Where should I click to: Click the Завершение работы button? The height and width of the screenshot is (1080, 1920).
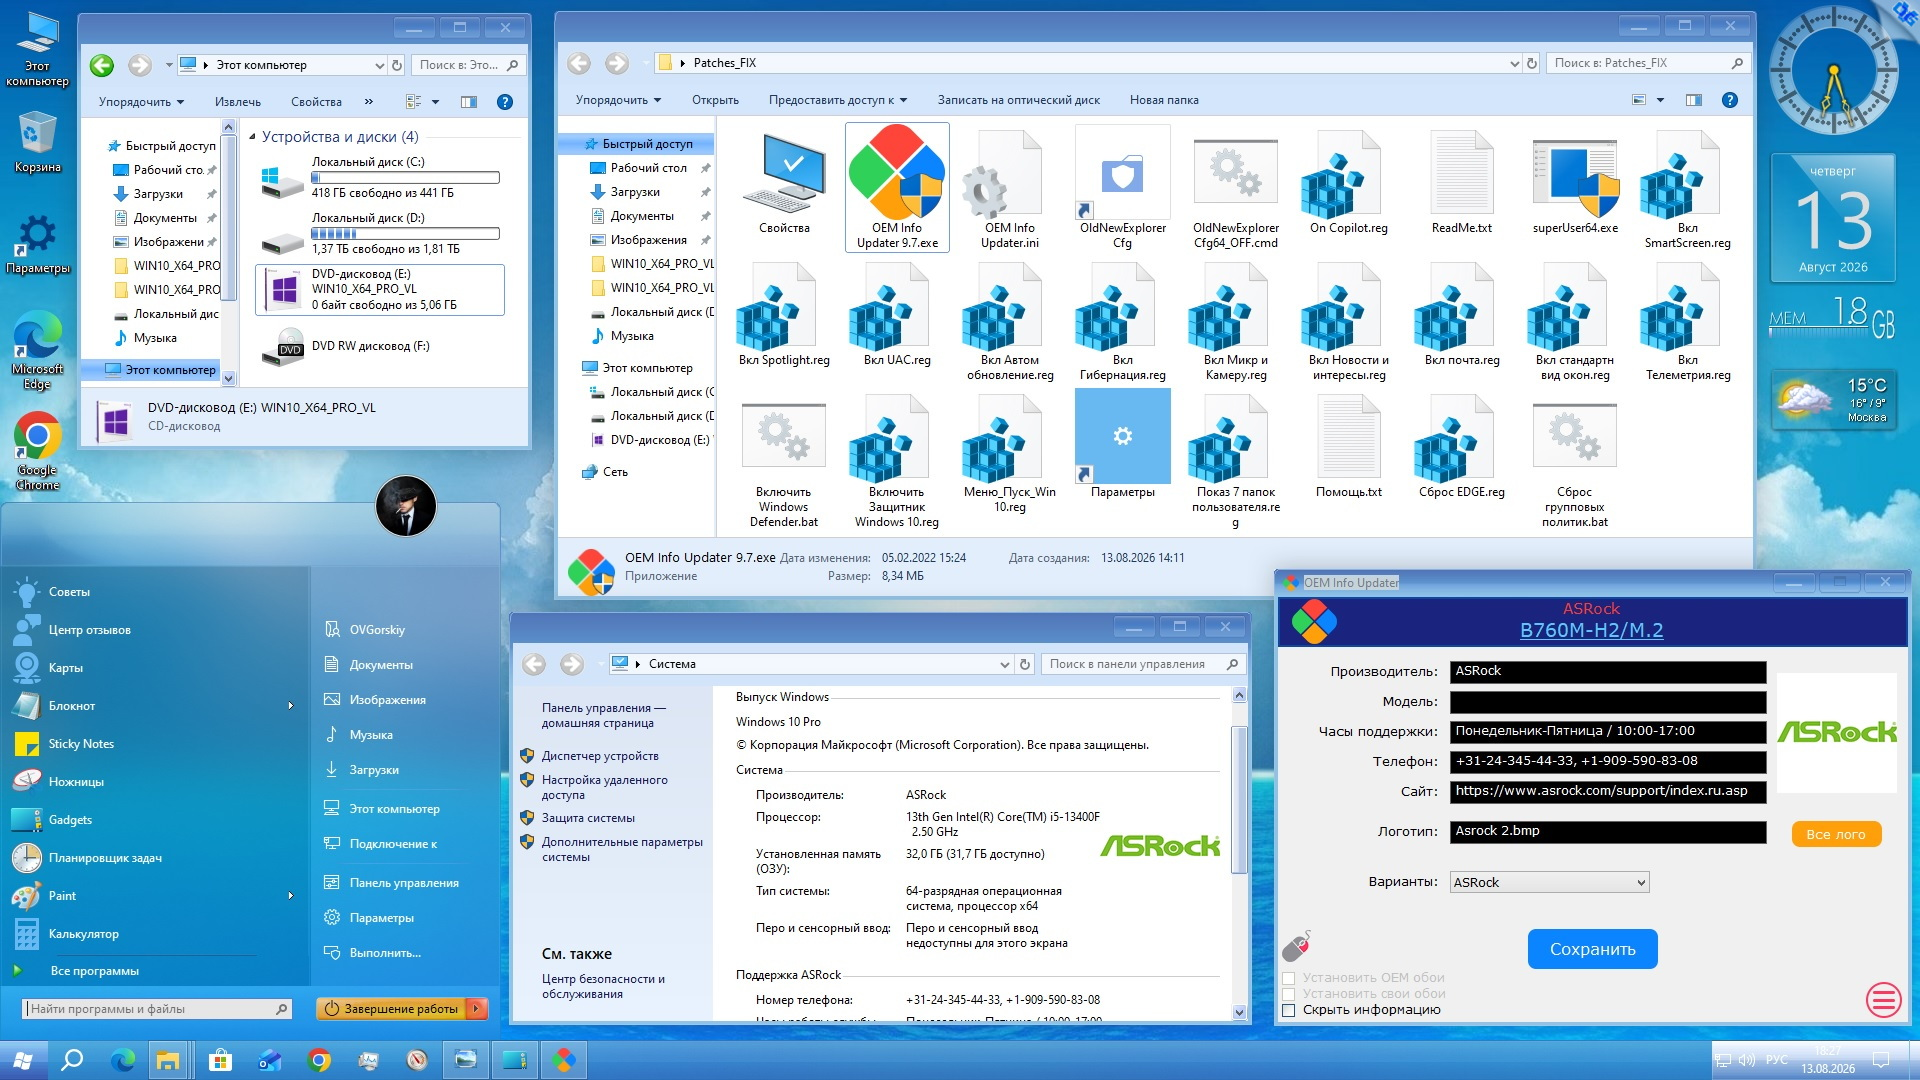point(392,1009)
